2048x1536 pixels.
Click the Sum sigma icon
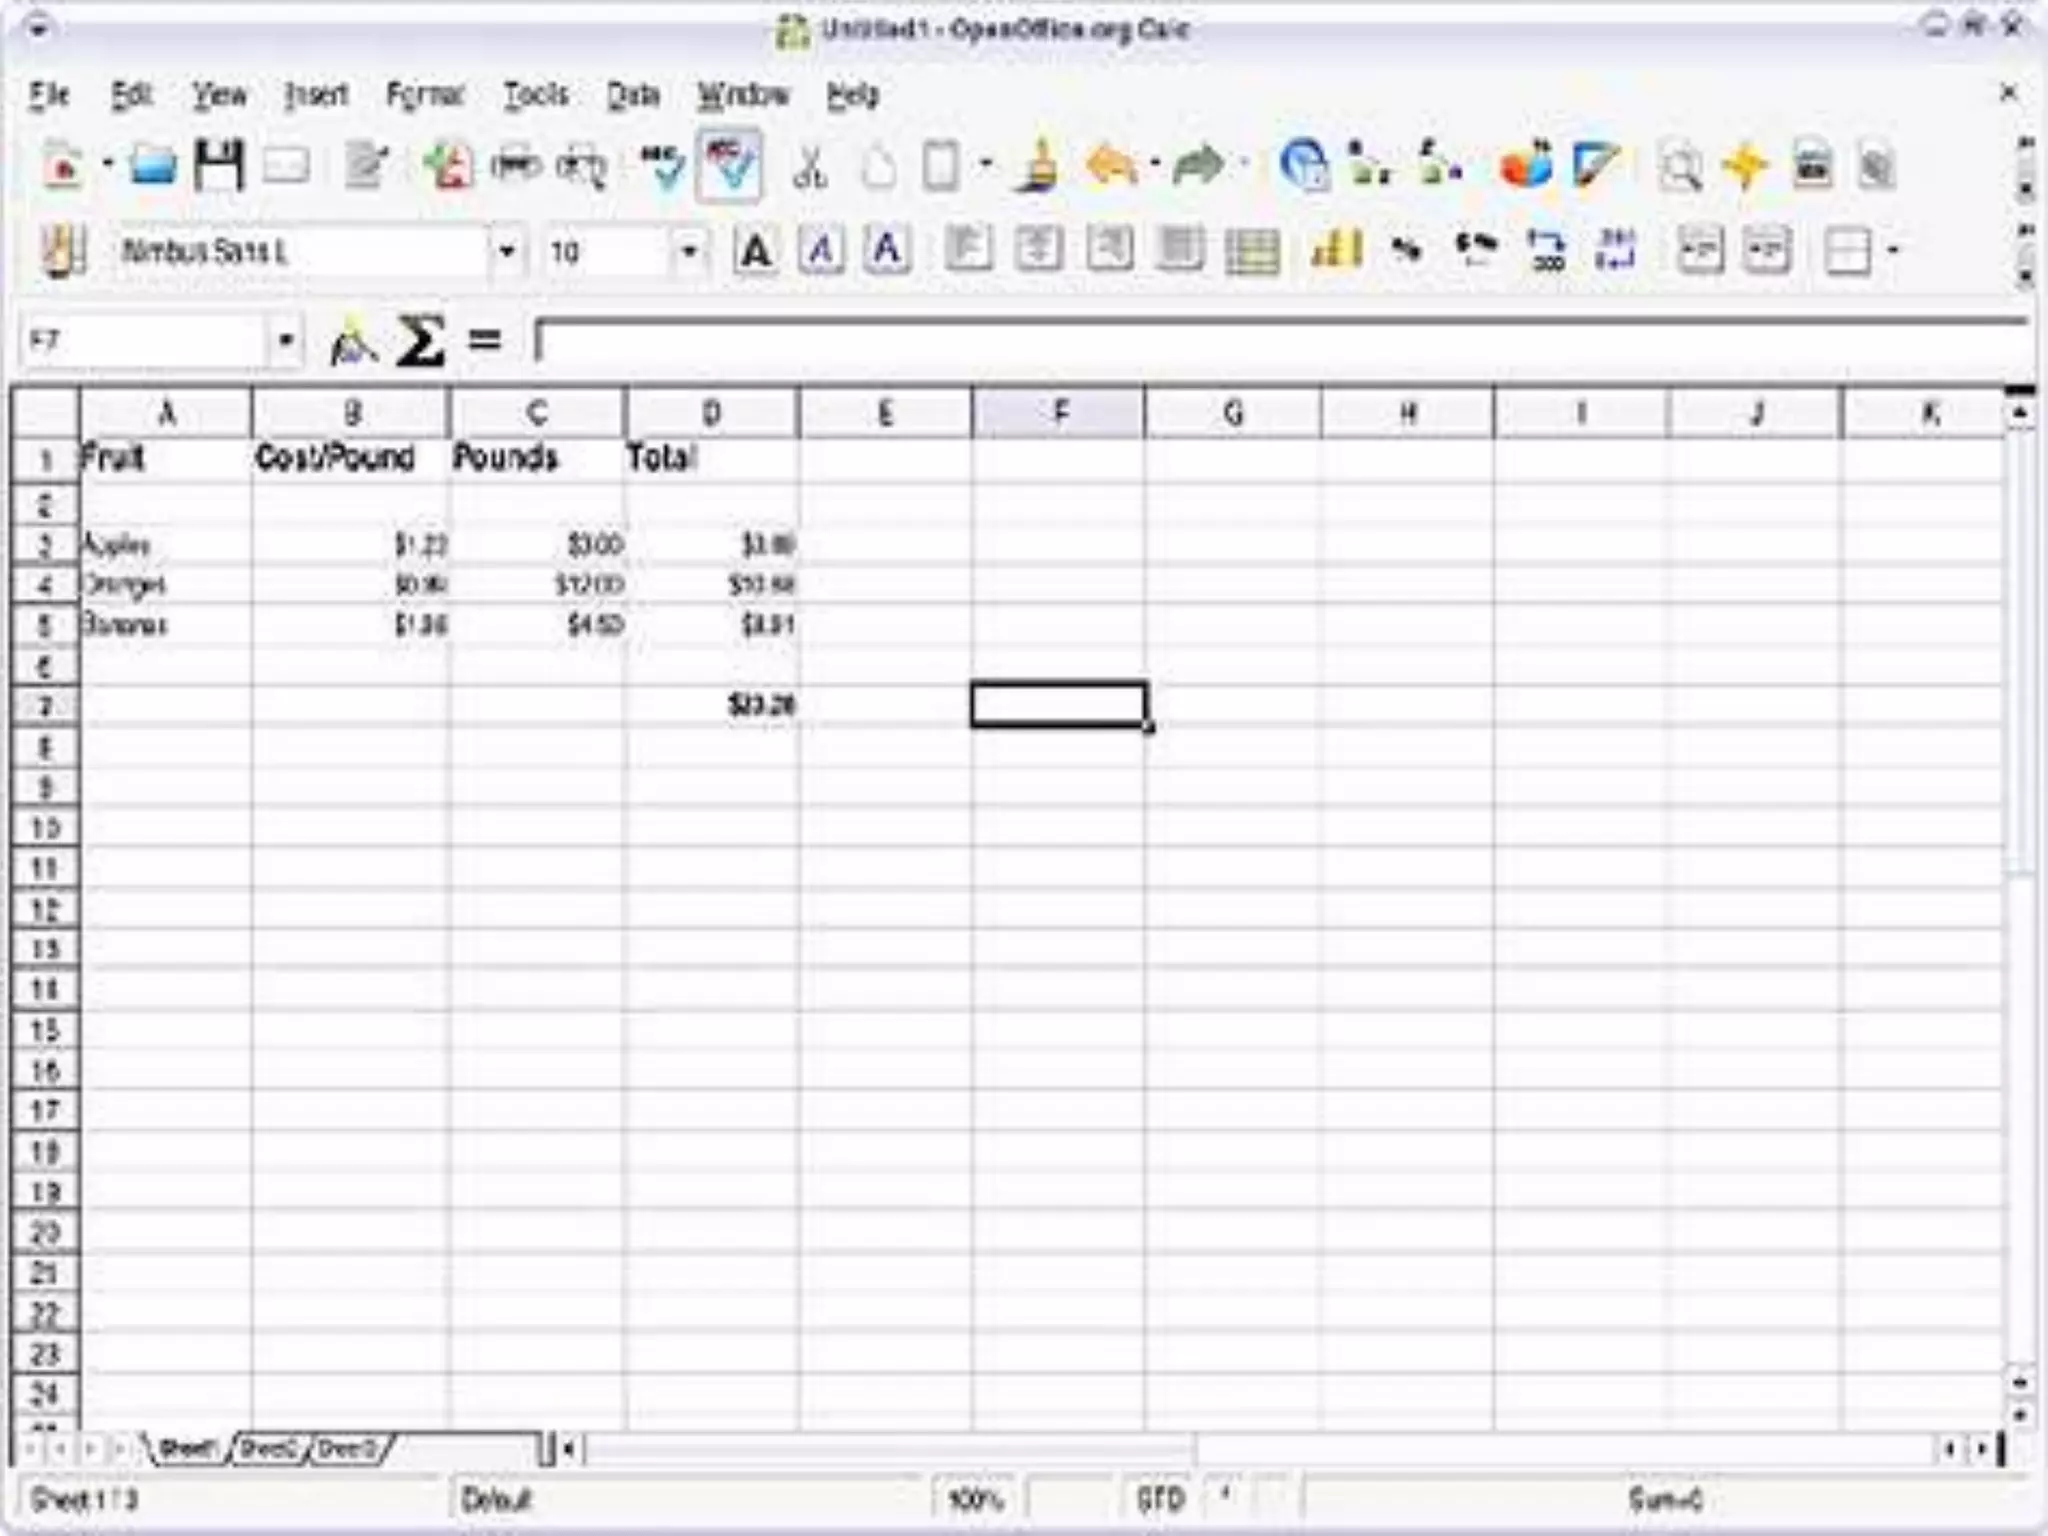coord(420,341)
